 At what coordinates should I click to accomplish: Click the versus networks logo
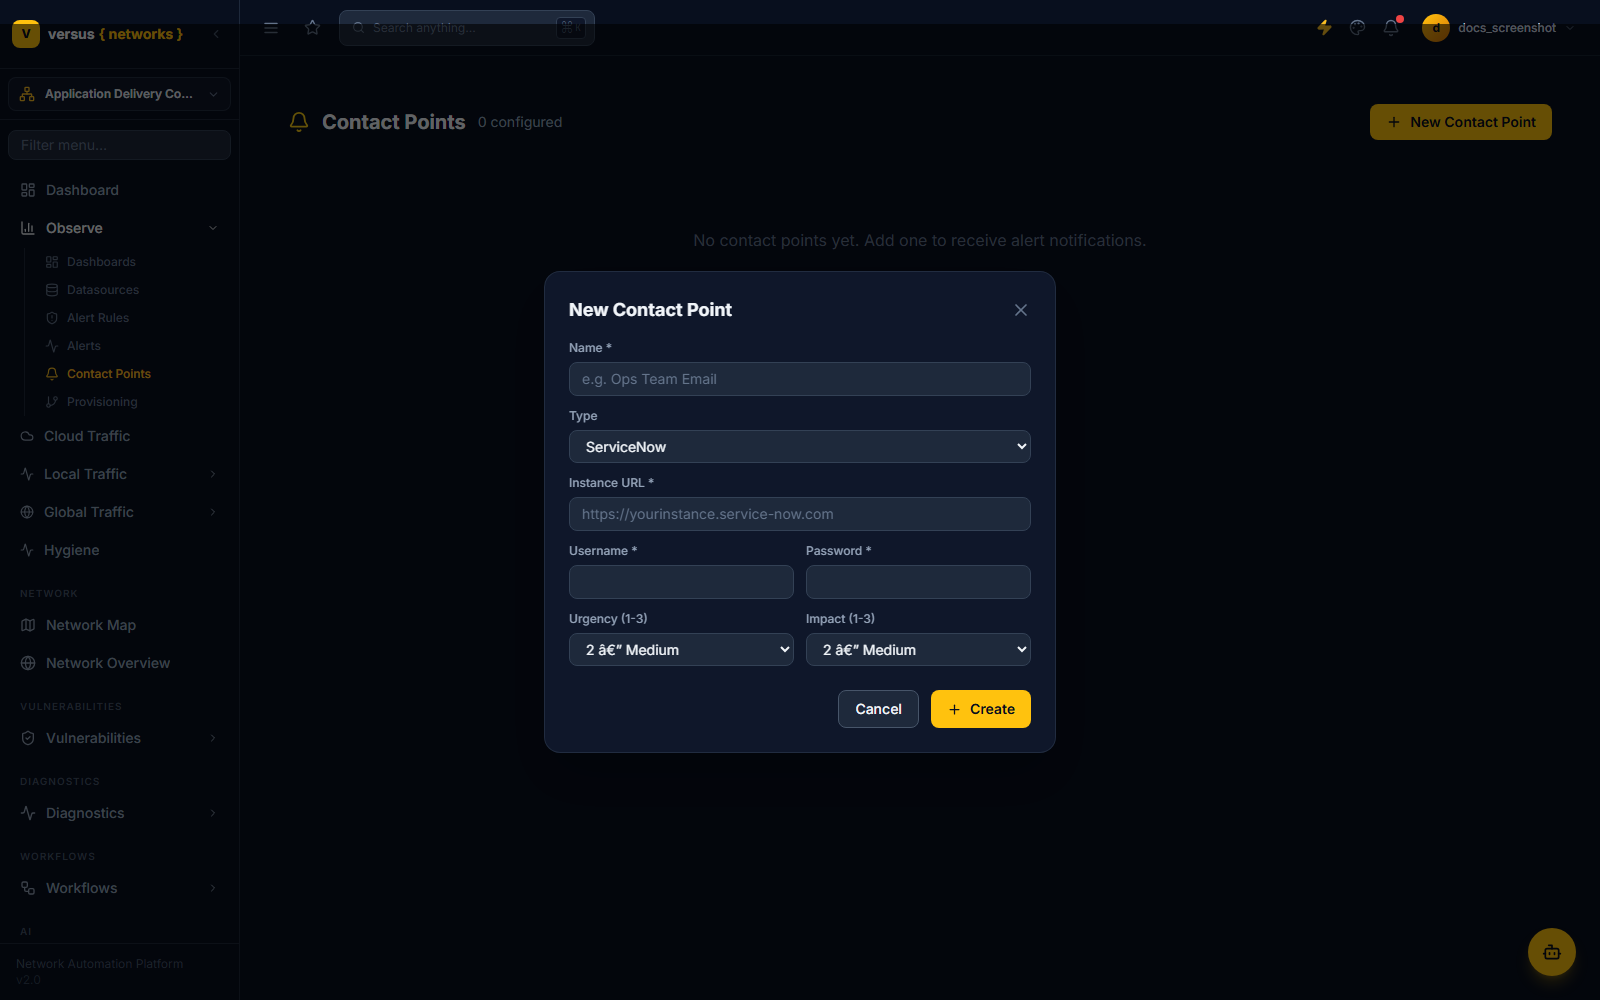point(98,34)
